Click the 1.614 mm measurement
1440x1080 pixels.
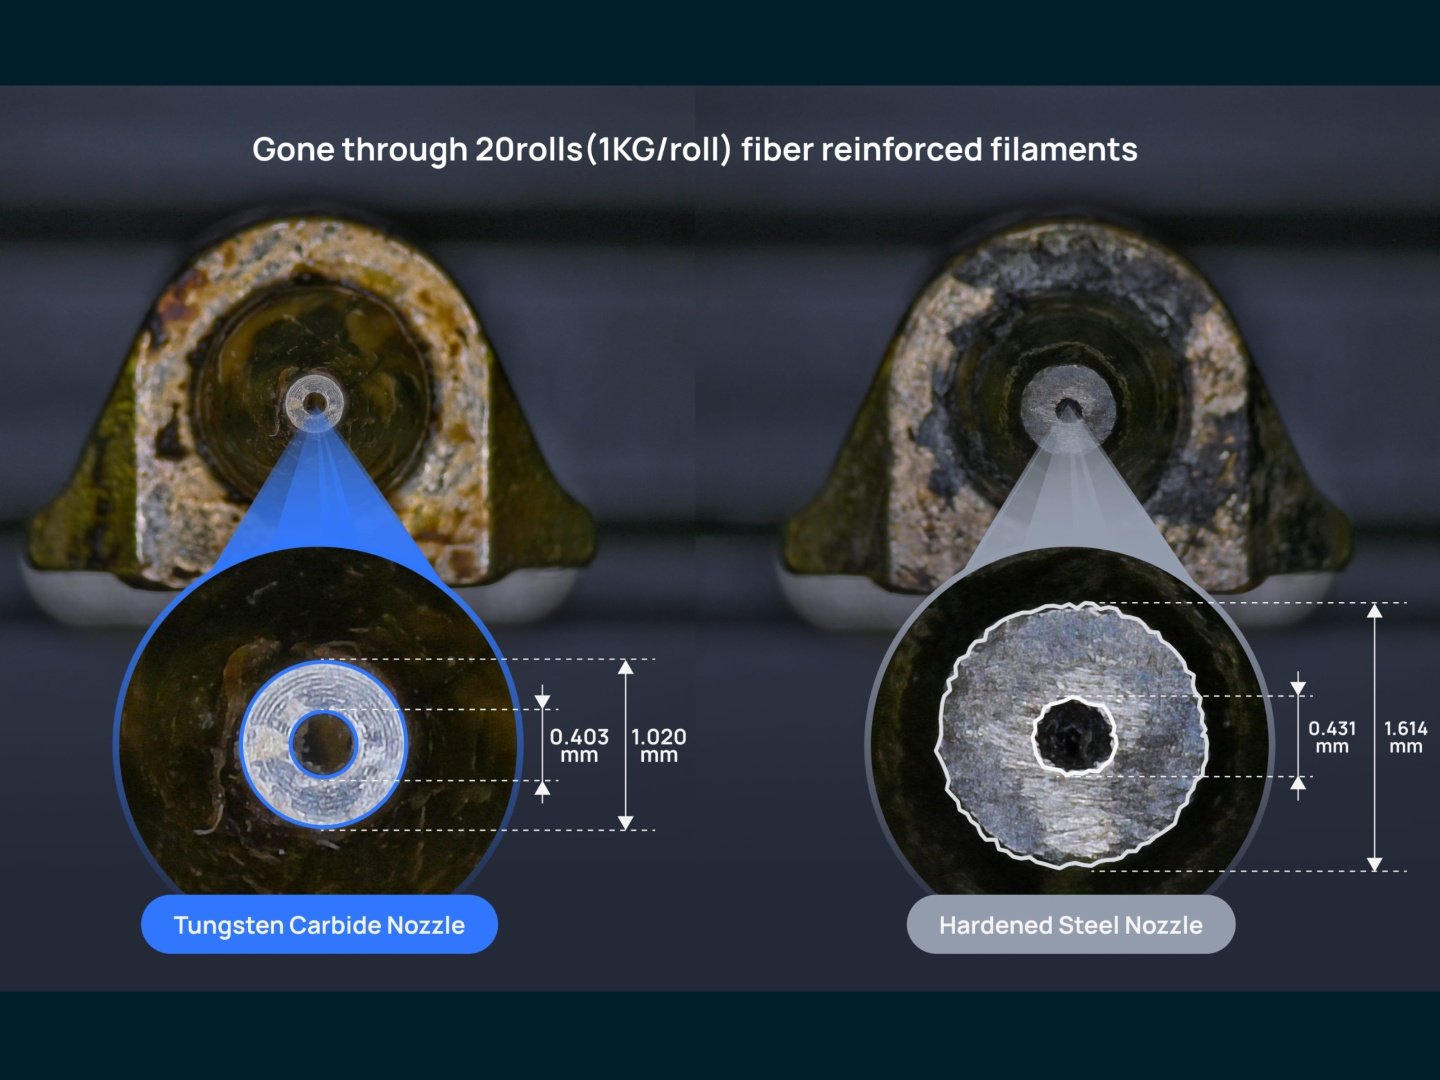click(1406, 737)
